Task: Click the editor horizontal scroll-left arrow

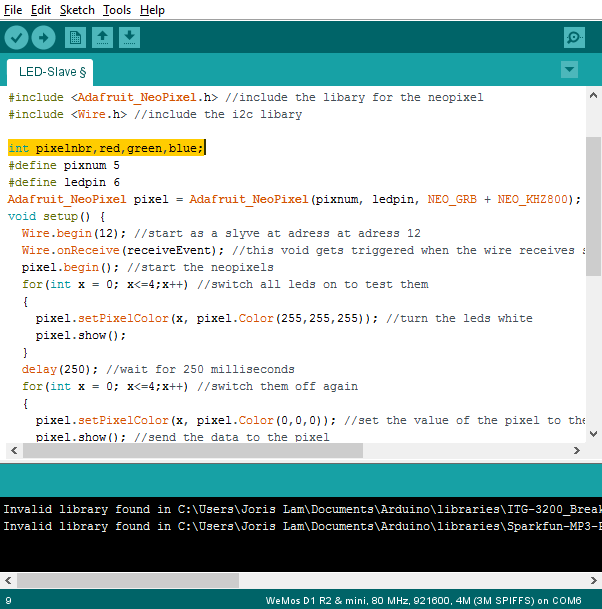Action: coord(14,451)
